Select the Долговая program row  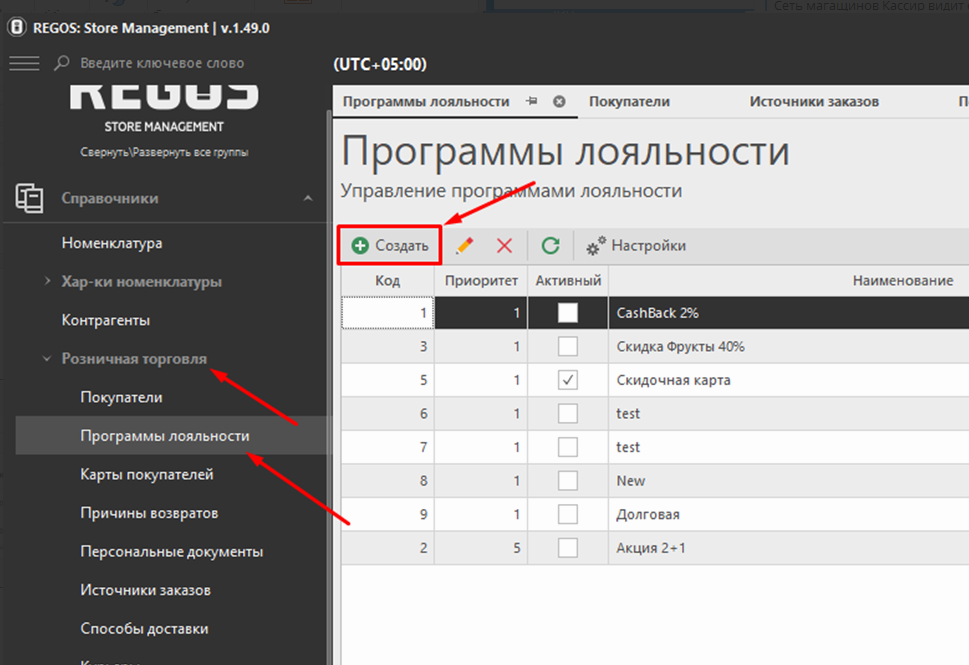click(648, 514)
